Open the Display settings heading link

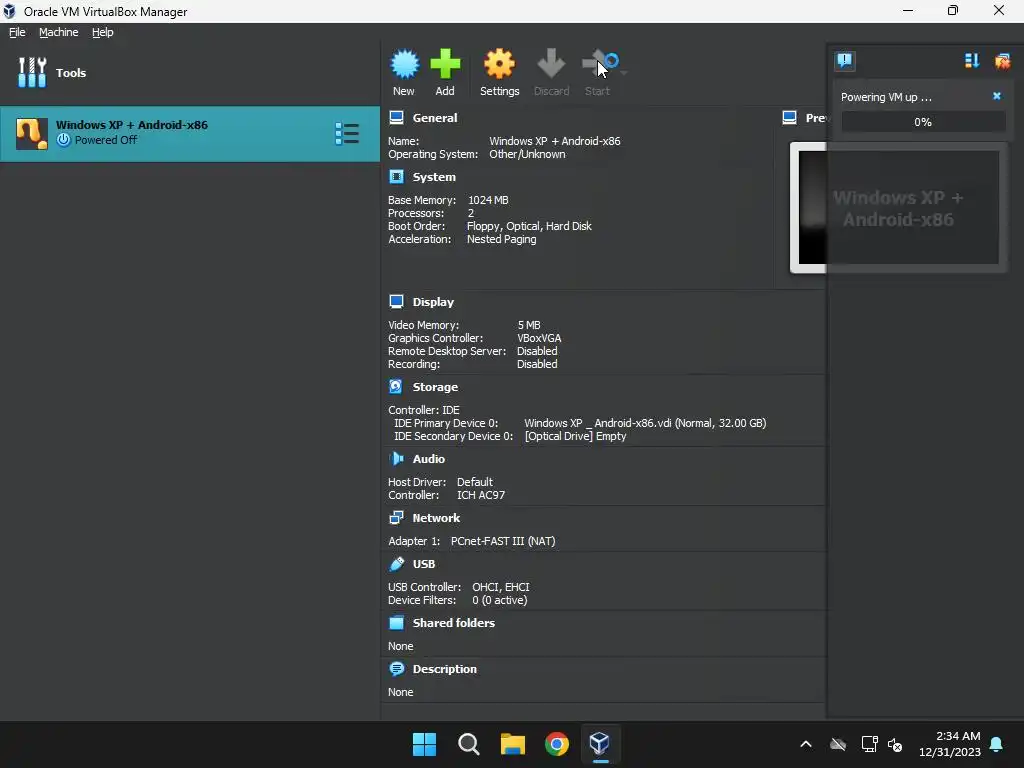coord(433,302)
